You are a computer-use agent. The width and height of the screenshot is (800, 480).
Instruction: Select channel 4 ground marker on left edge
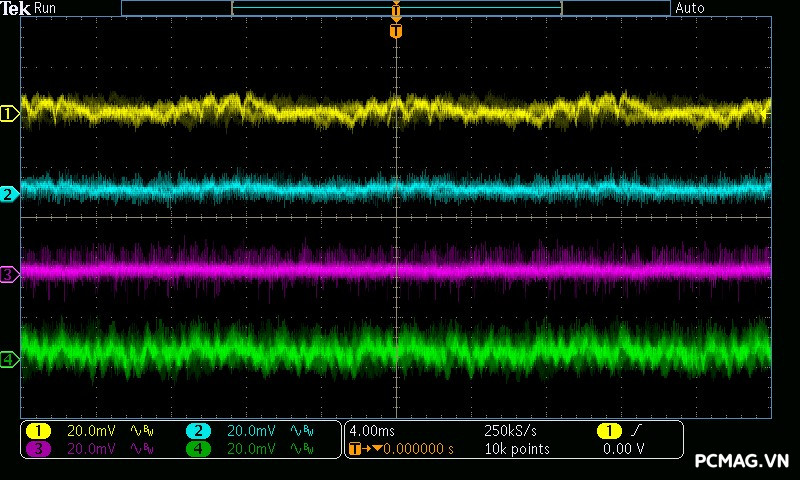click(x=9, y=359)
